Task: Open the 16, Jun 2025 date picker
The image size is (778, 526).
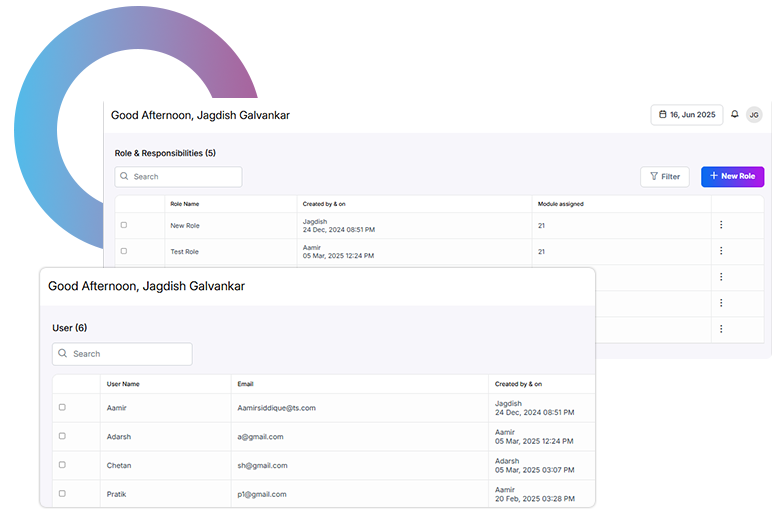Action: click(686, 115)
